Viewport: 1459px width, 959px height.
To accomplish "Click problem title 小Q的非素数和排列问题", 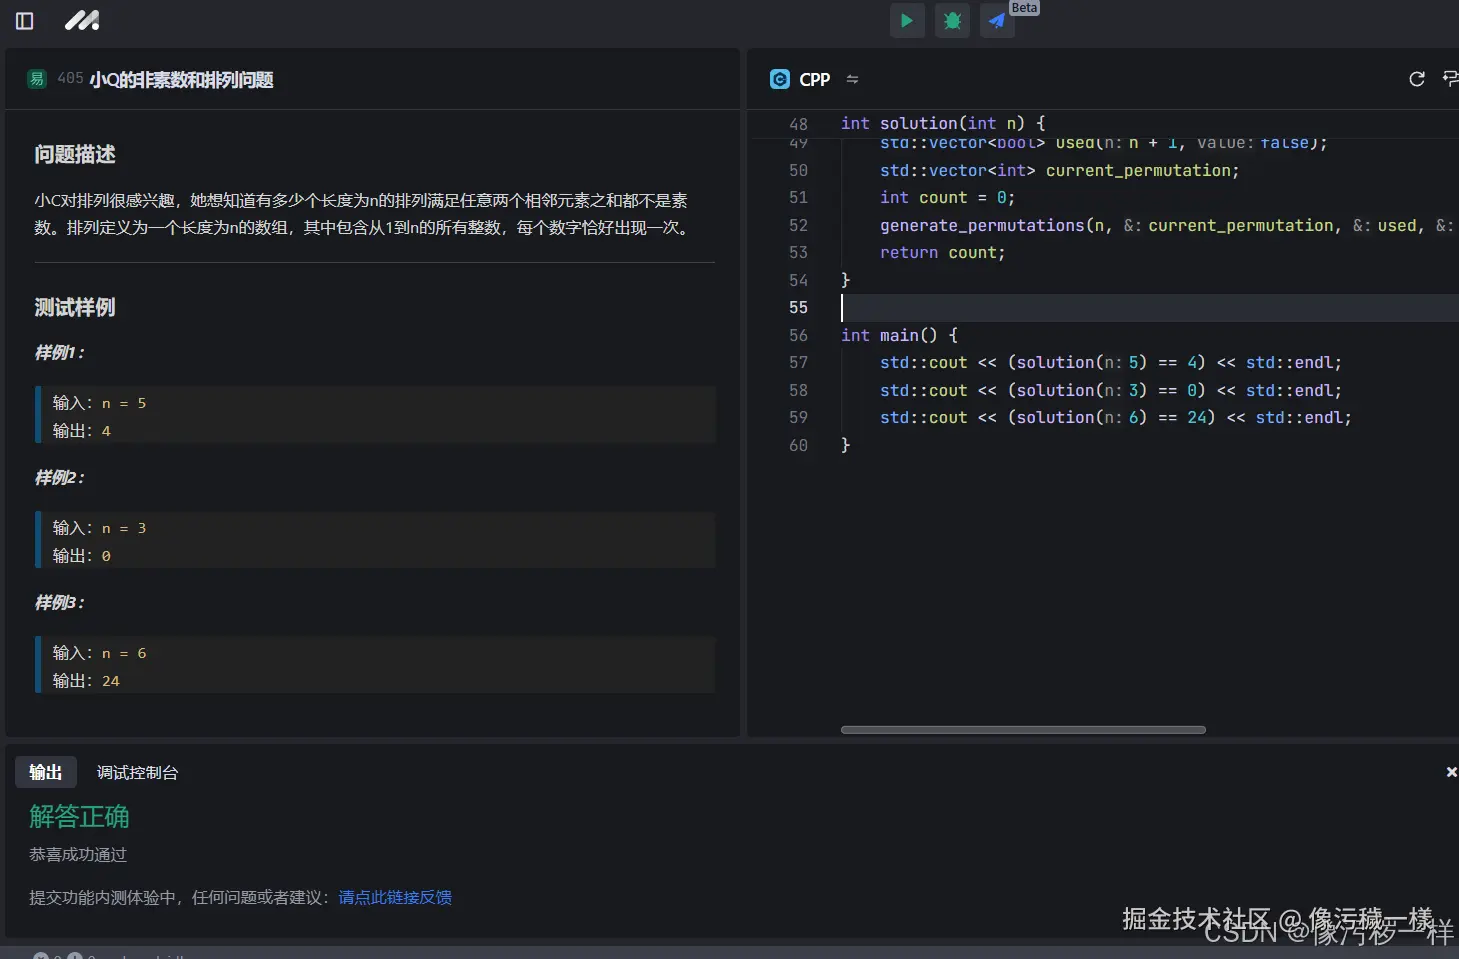I will (x=182, y=79).
